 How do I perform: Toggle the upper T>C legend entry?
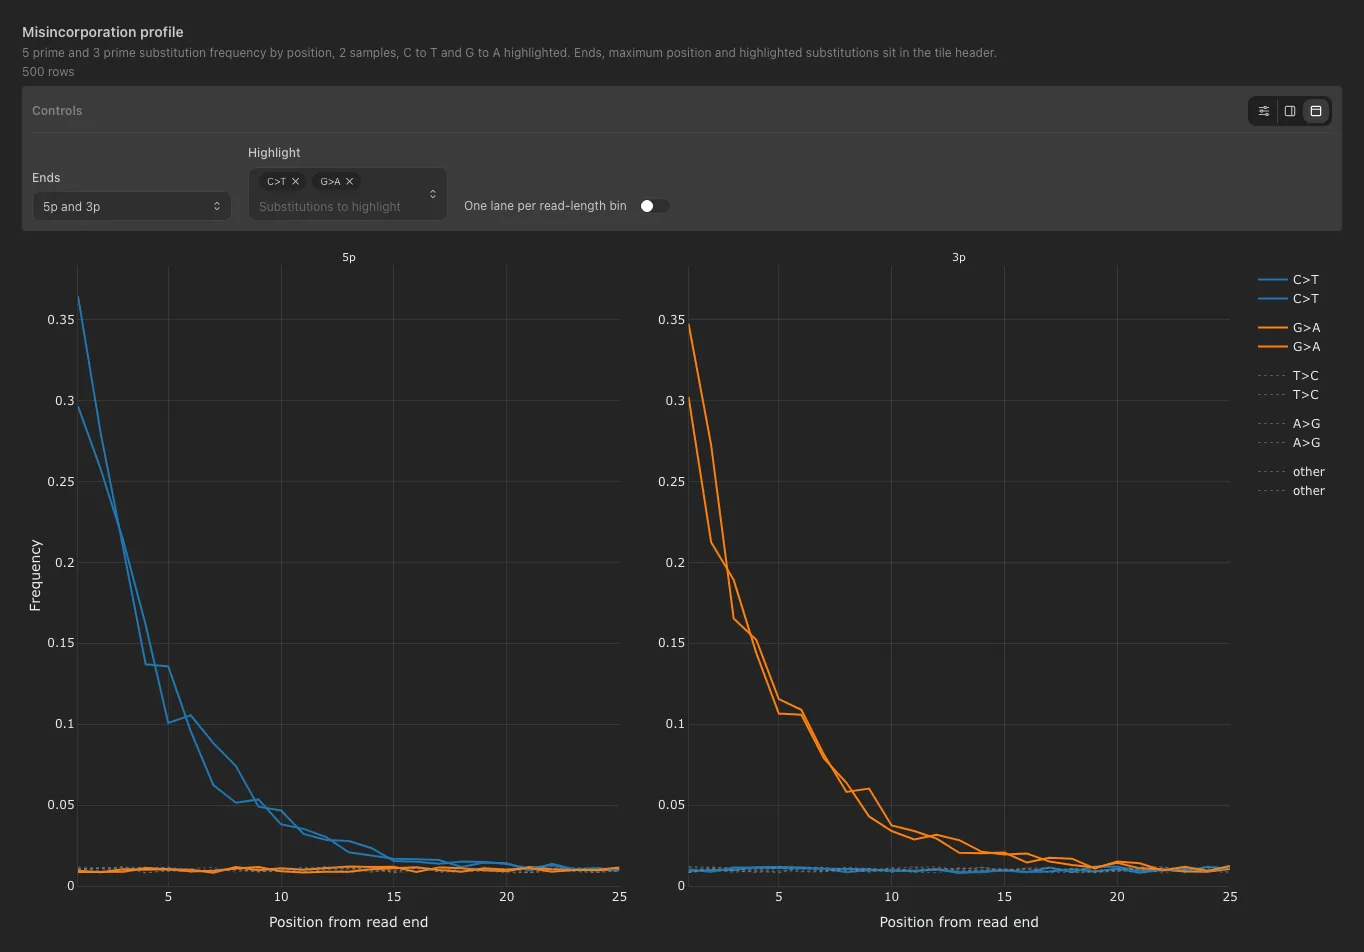click(x=1289, y=376)
